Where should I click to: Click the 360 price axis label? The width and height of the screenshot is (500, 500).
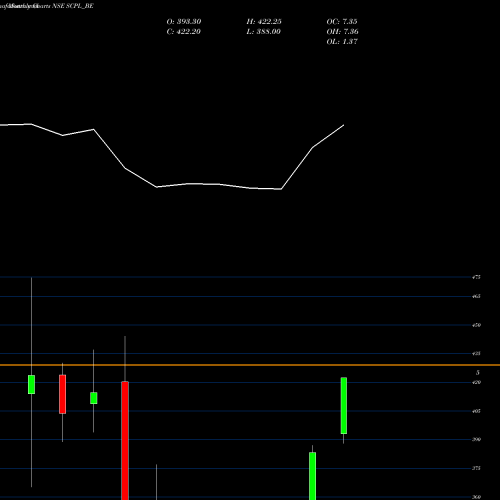476,497
